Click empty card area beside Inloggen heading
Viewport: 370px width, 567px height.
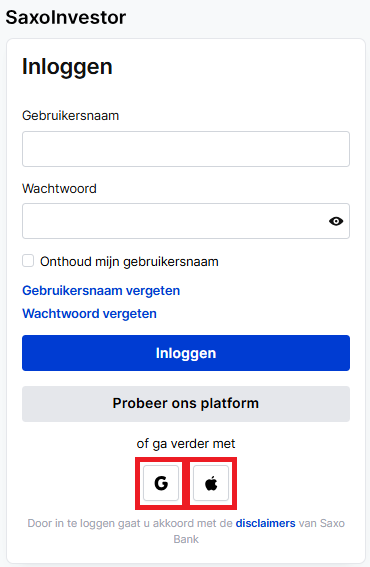235,67
